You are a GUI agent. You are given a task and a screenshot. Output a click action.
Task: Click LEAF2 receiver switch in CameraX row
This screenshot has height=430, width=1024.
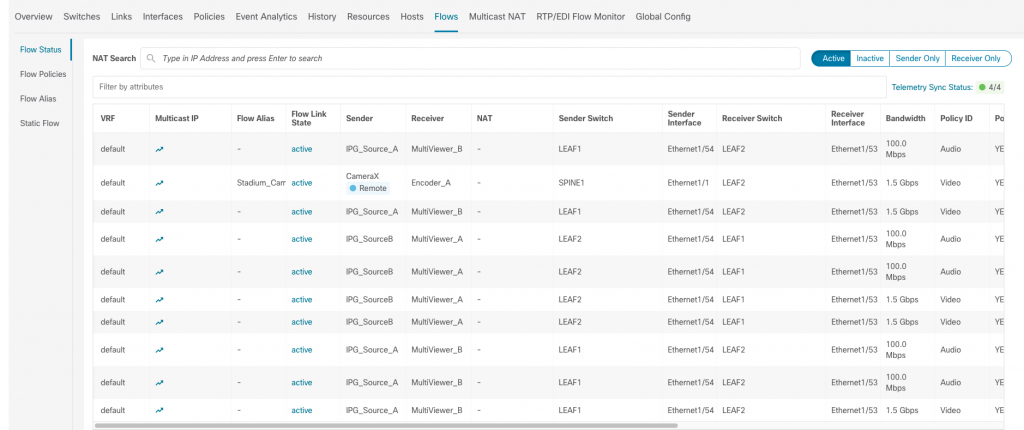[733, 183]
